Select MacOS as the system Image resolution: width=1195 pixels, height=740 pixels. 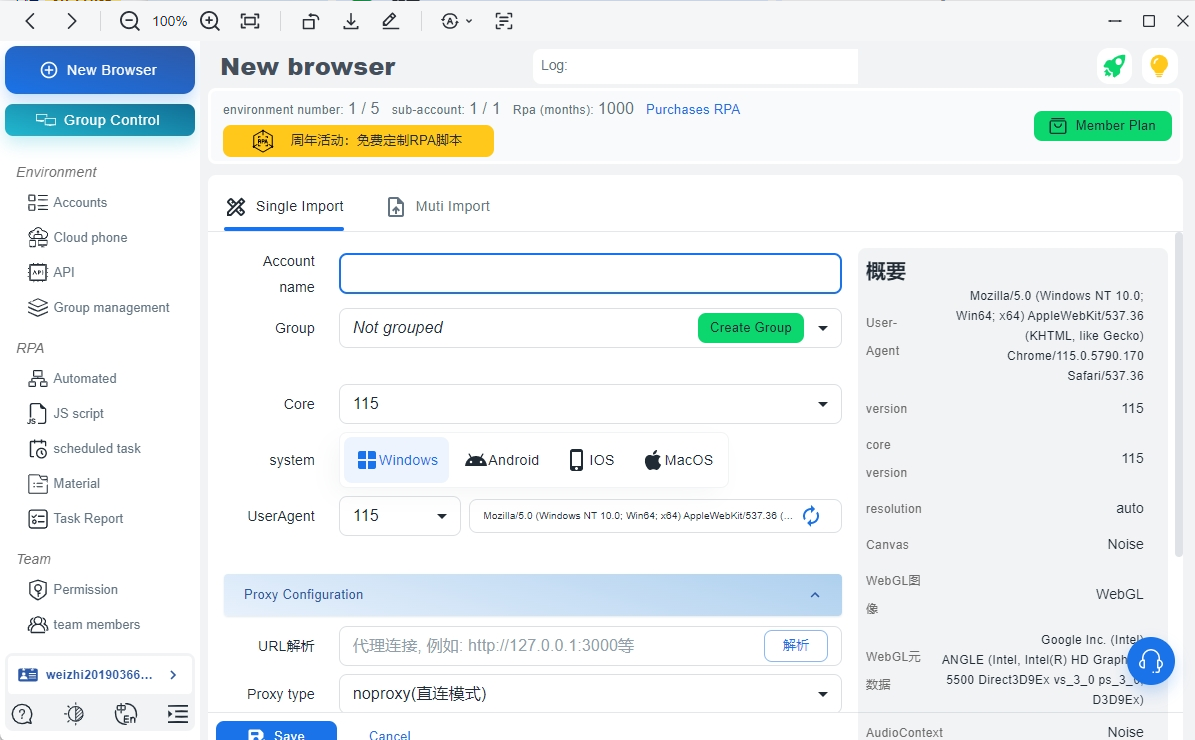pos(679,460)
